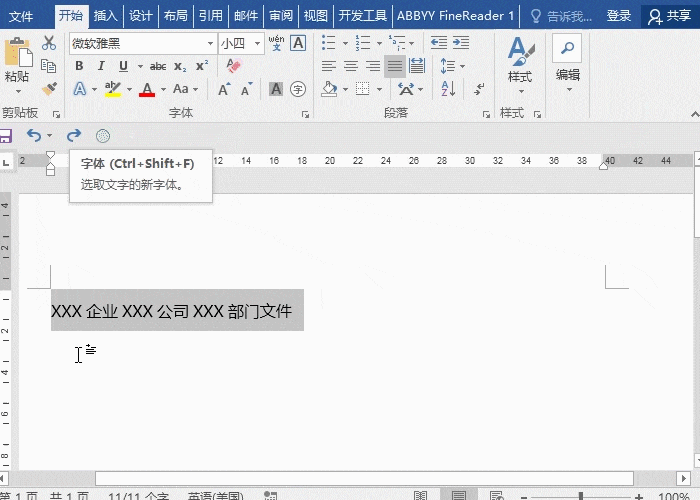
Task: Toggle Italic formatting
Action: [x=101, y=66]
